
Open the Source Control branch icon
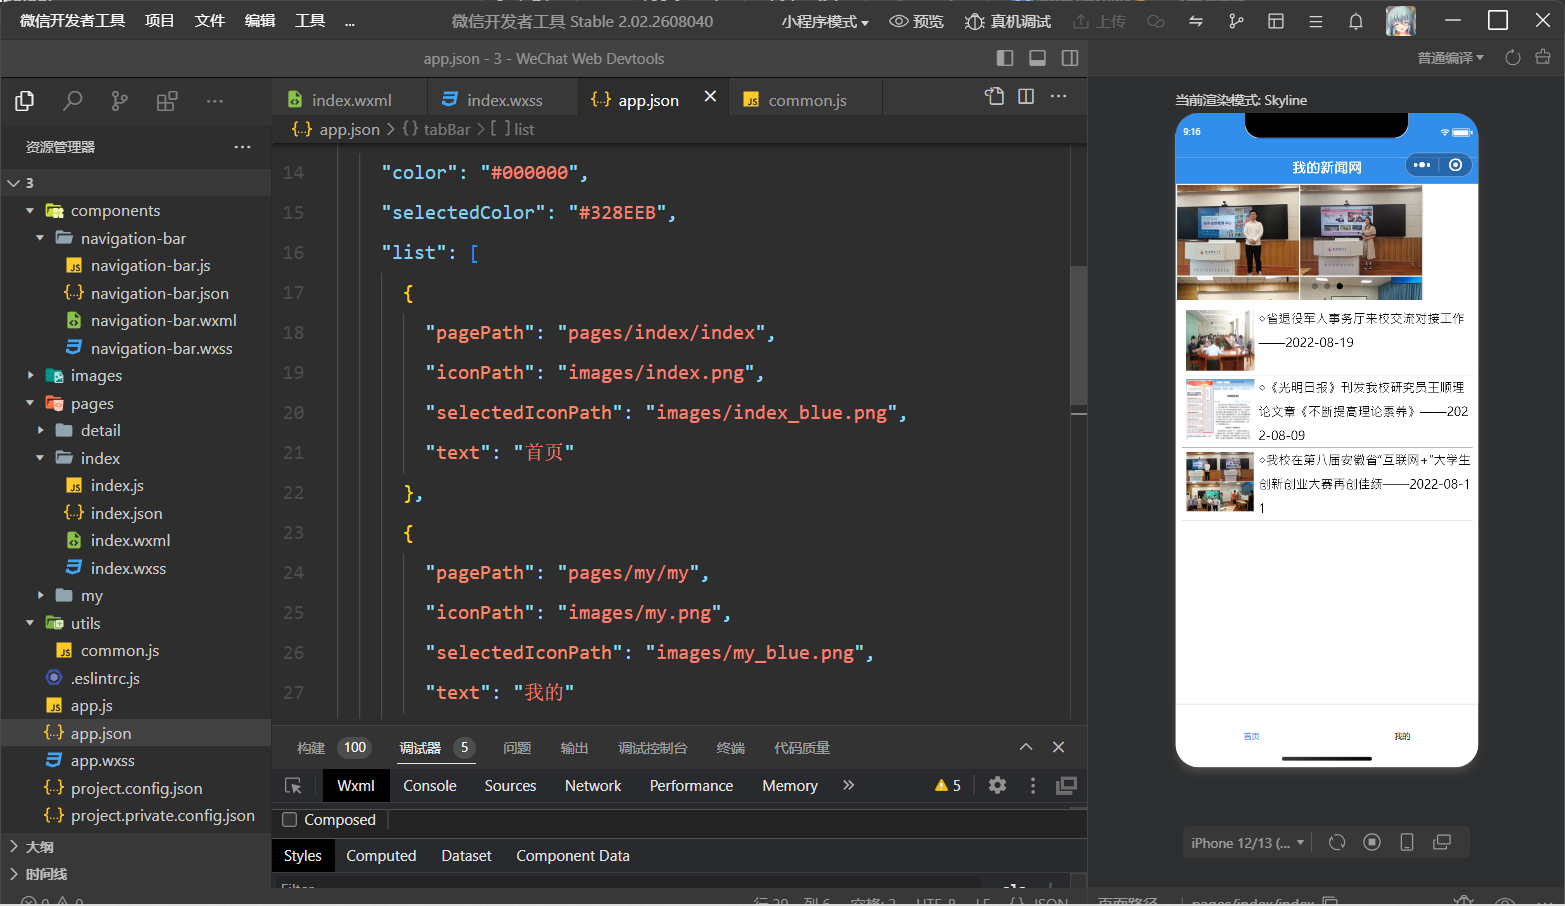coord(120,101)
